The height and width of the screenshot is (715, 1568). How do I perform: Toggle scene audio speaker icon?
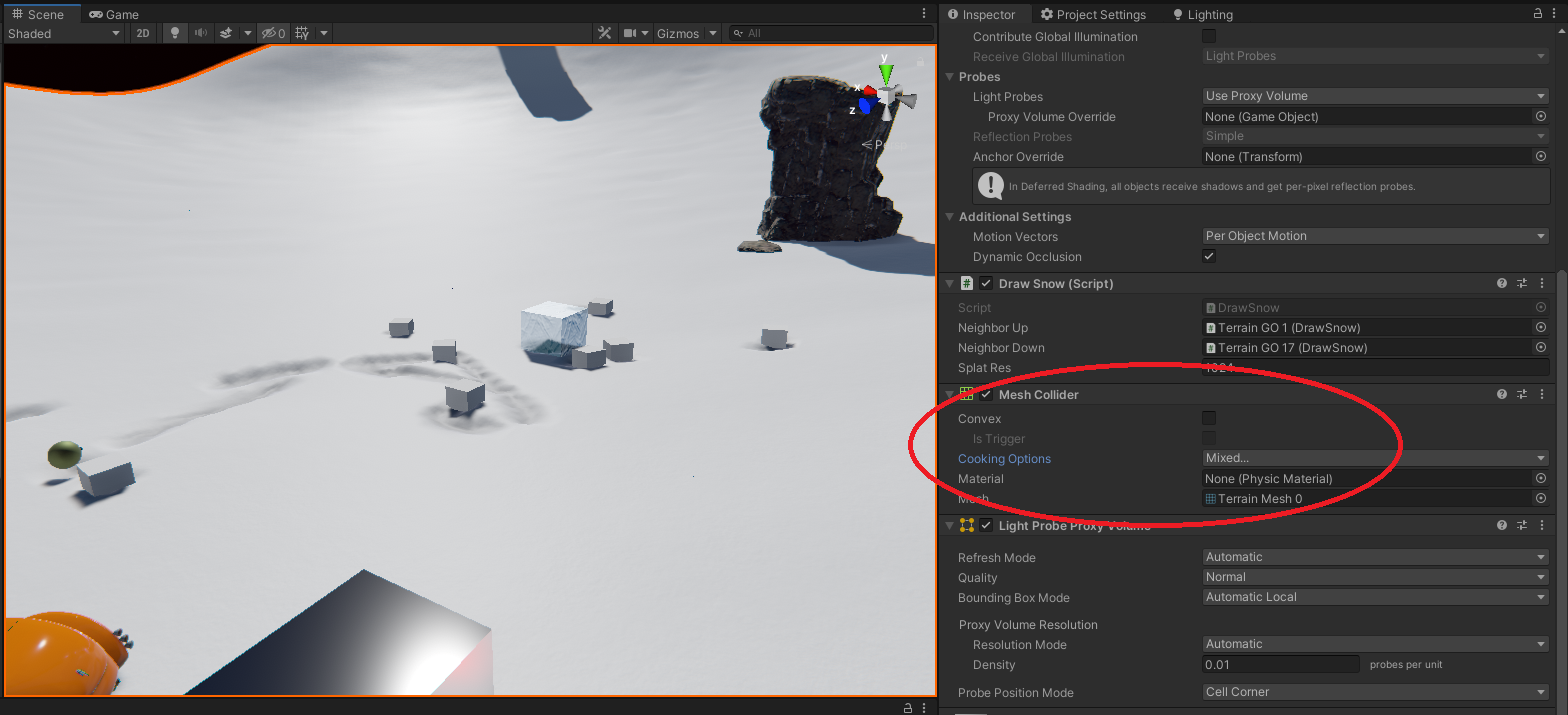(201, 33)
